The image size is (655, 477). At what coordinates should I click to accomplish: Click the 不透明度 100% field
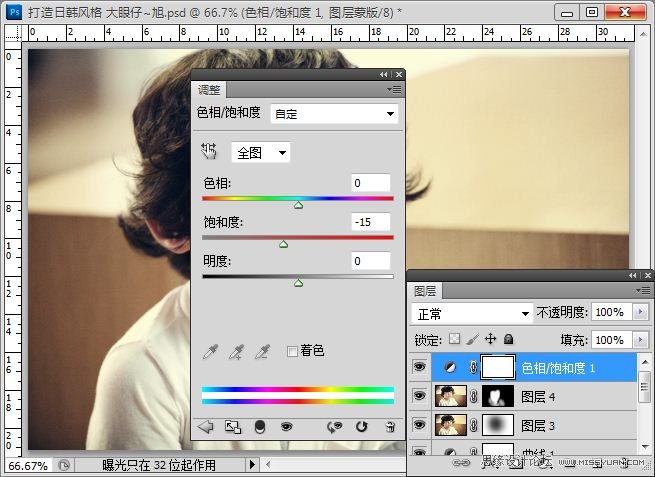612,312
